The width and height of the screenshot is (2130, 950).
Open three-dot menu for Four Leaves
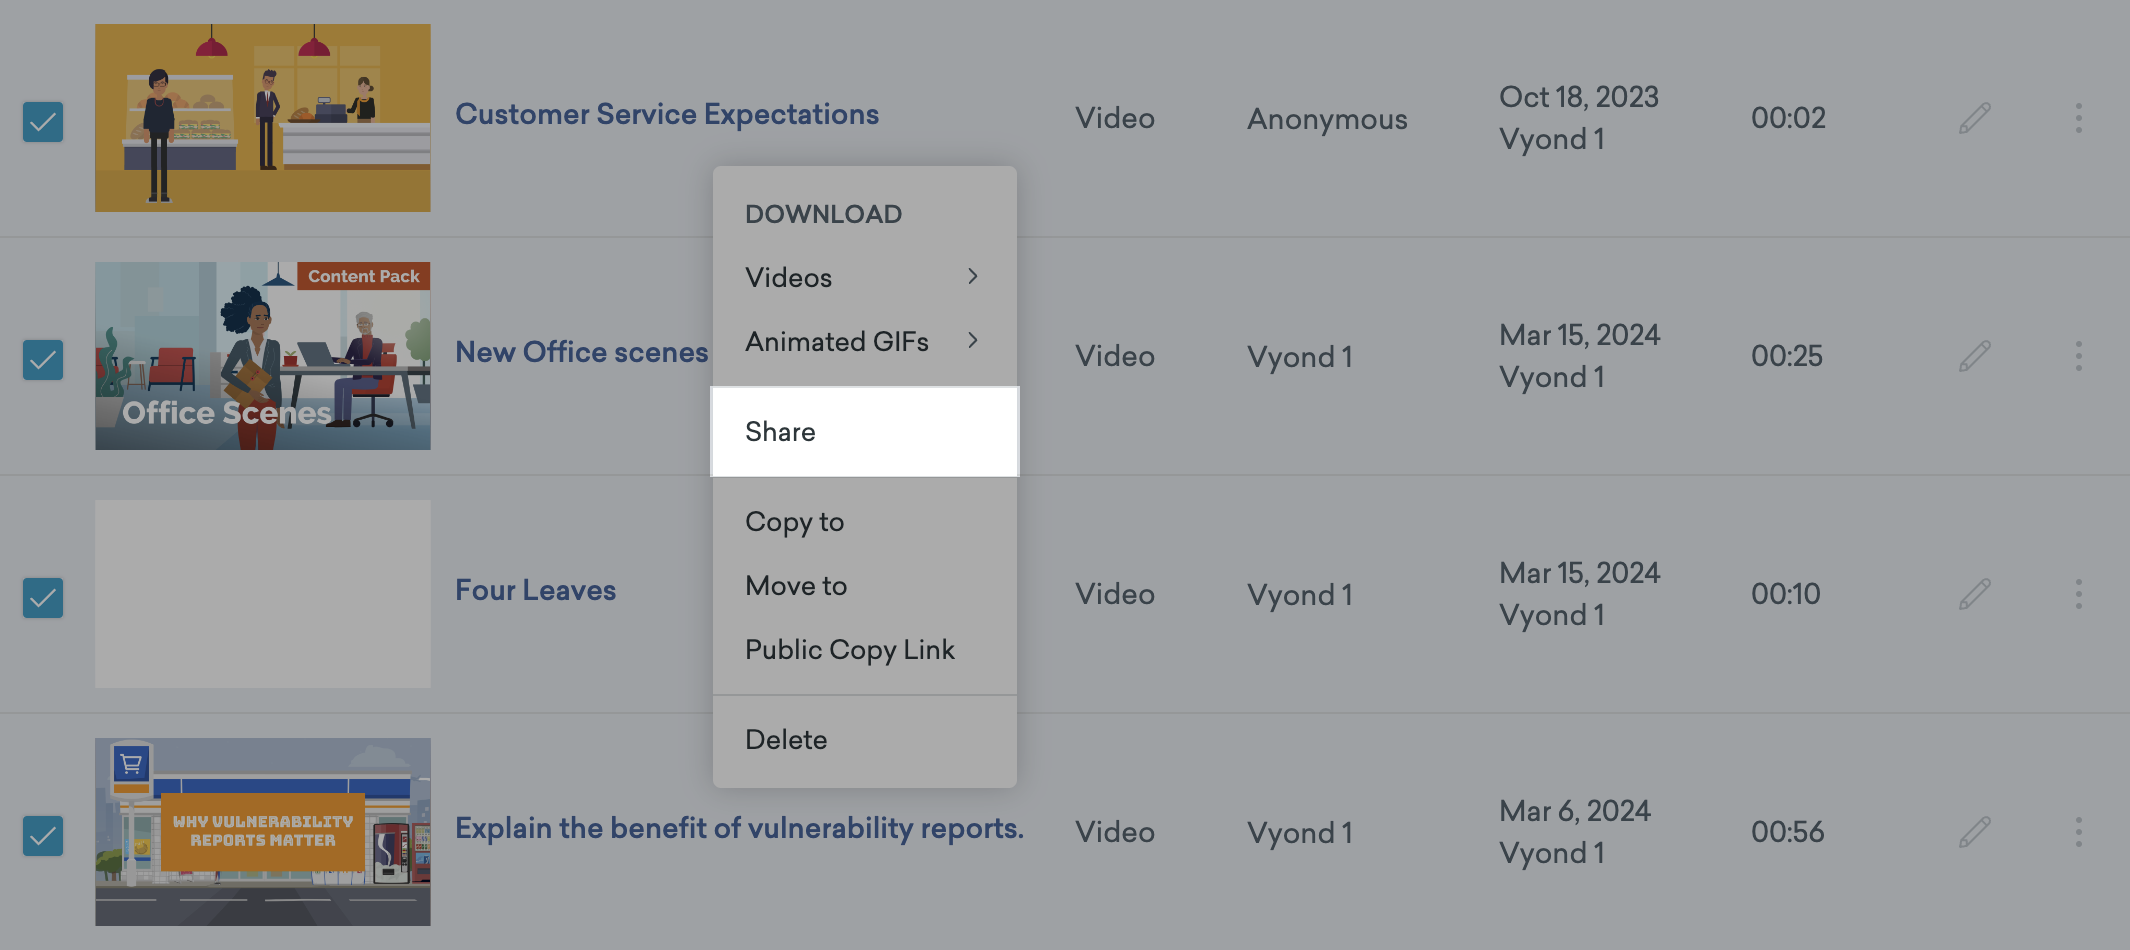click(x=2078, y=594)
